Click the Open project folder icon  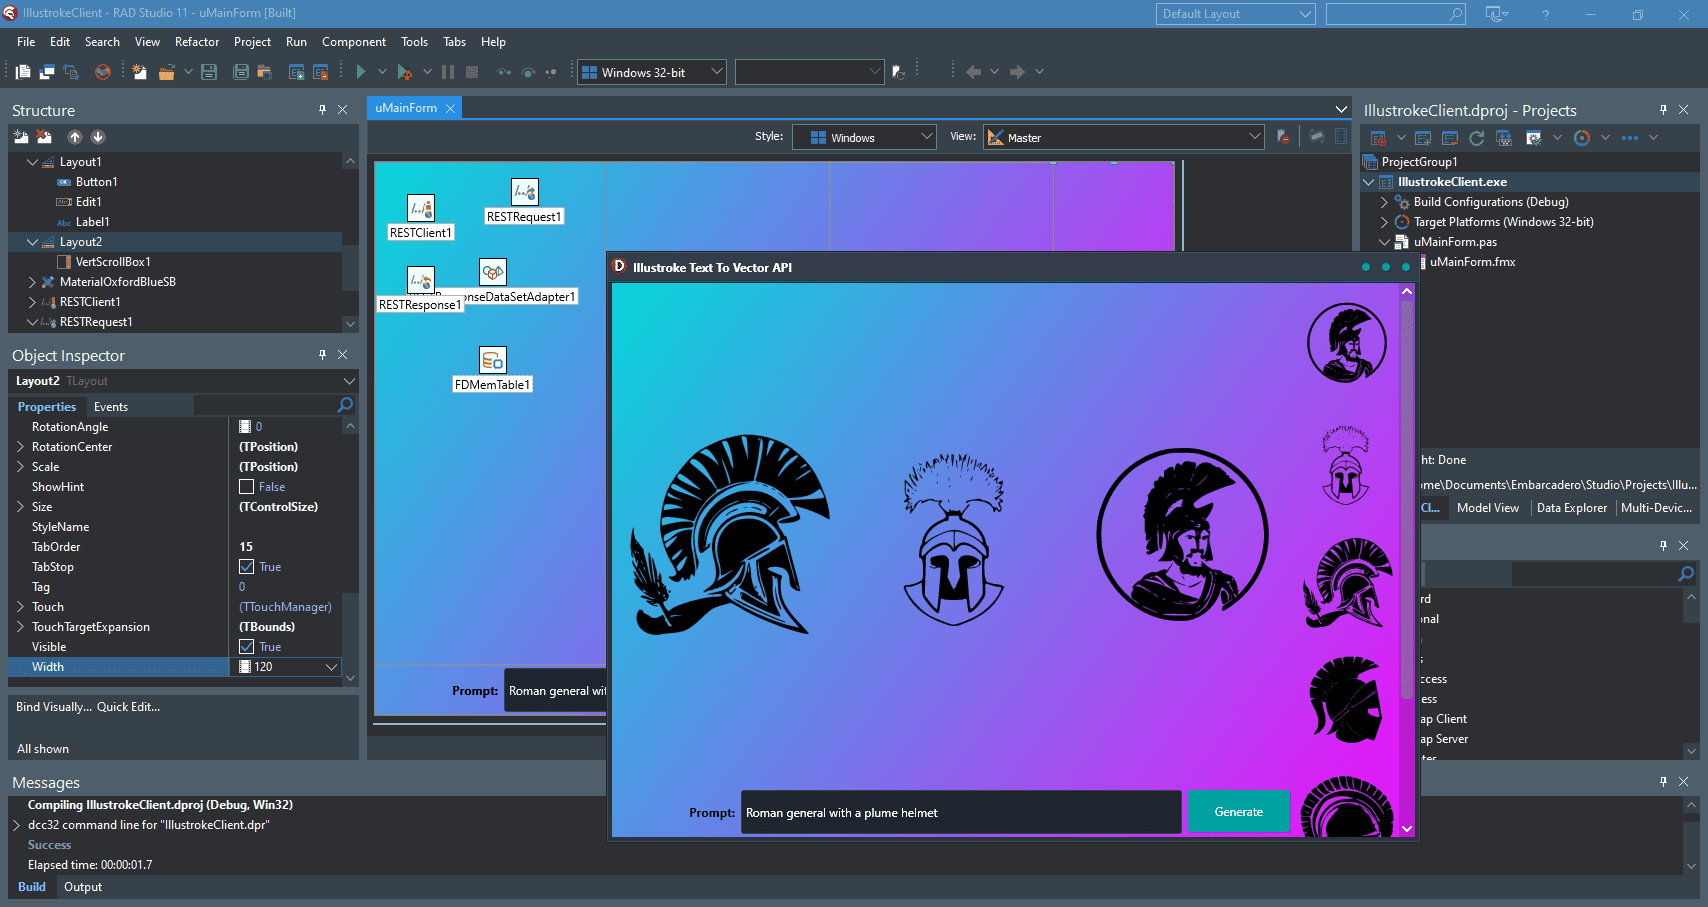166,72
